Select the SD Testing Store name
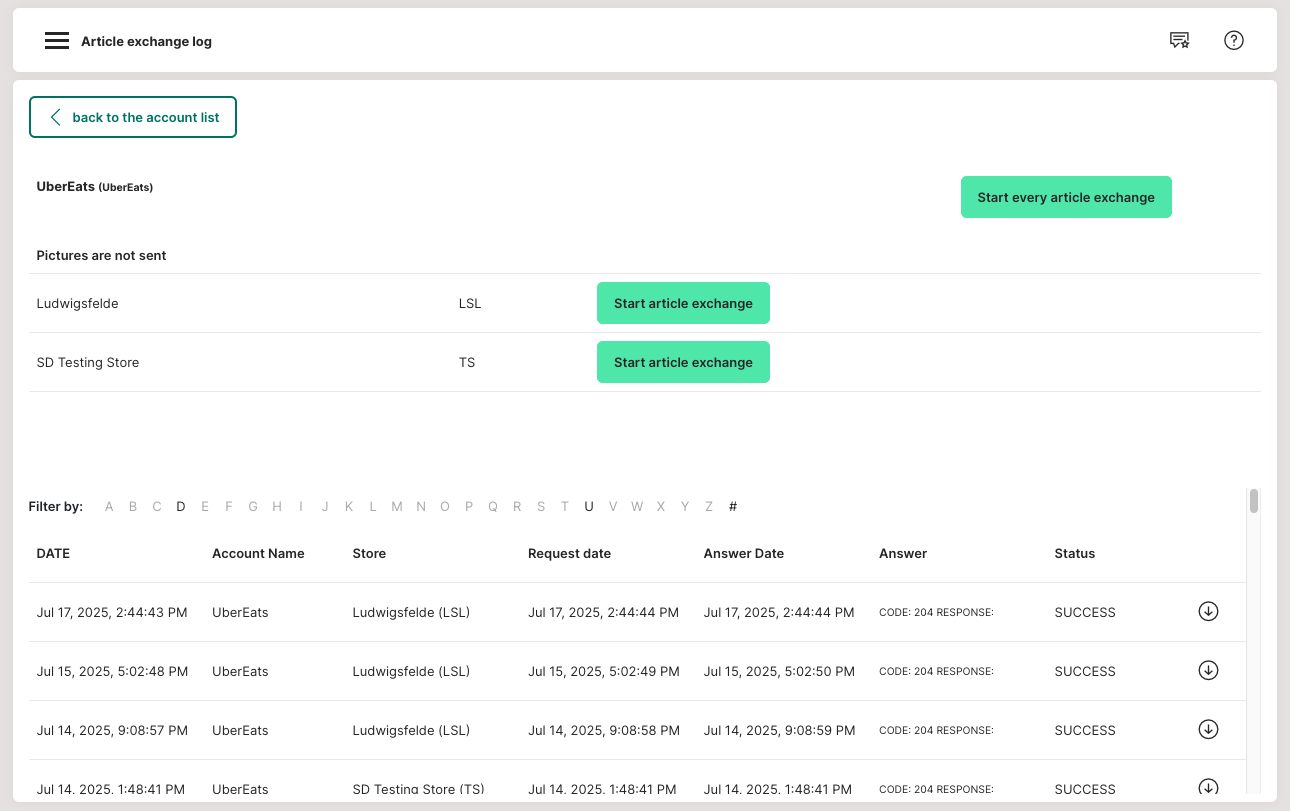 click(x=88, y=362)
